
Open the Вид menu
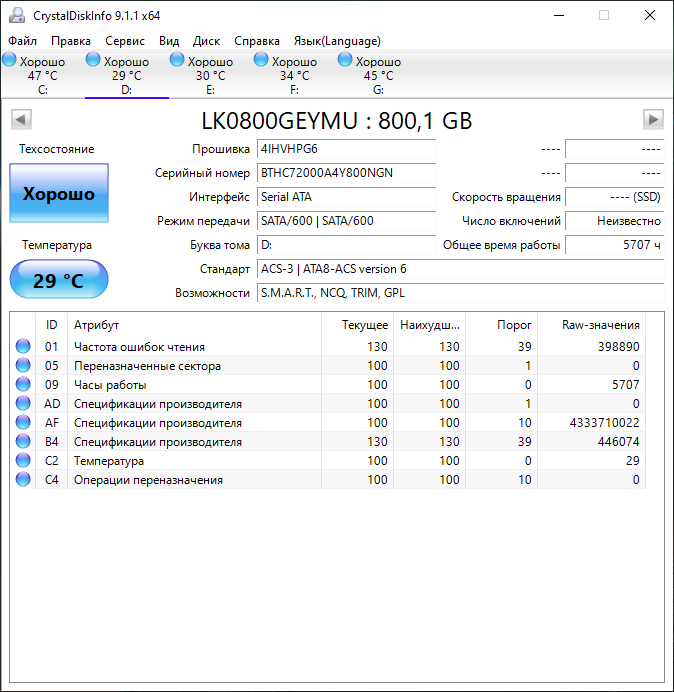[169, 41]
